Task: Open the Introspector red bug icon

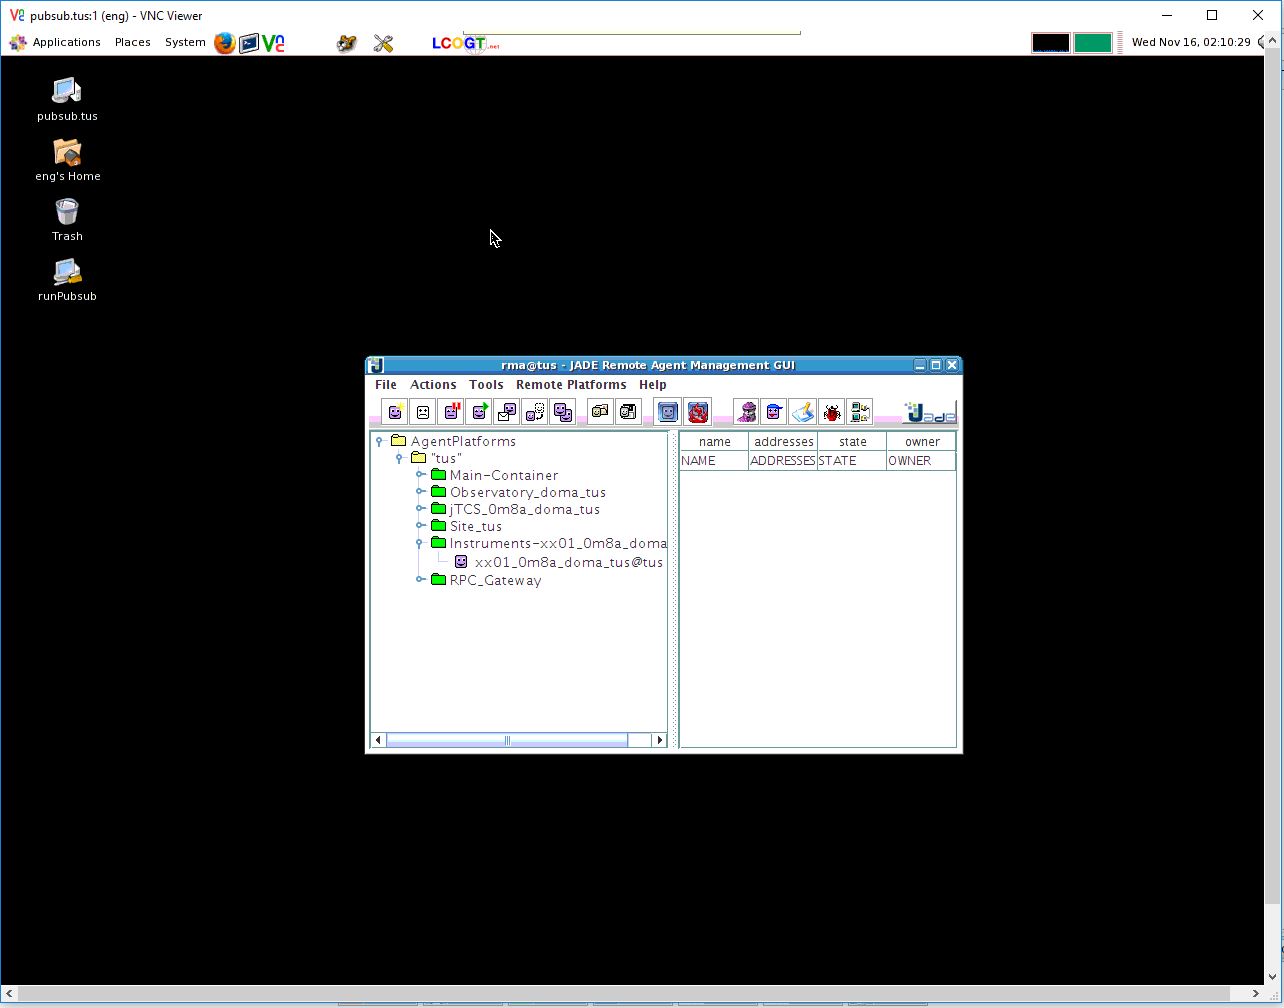Action: click(831, 412)
